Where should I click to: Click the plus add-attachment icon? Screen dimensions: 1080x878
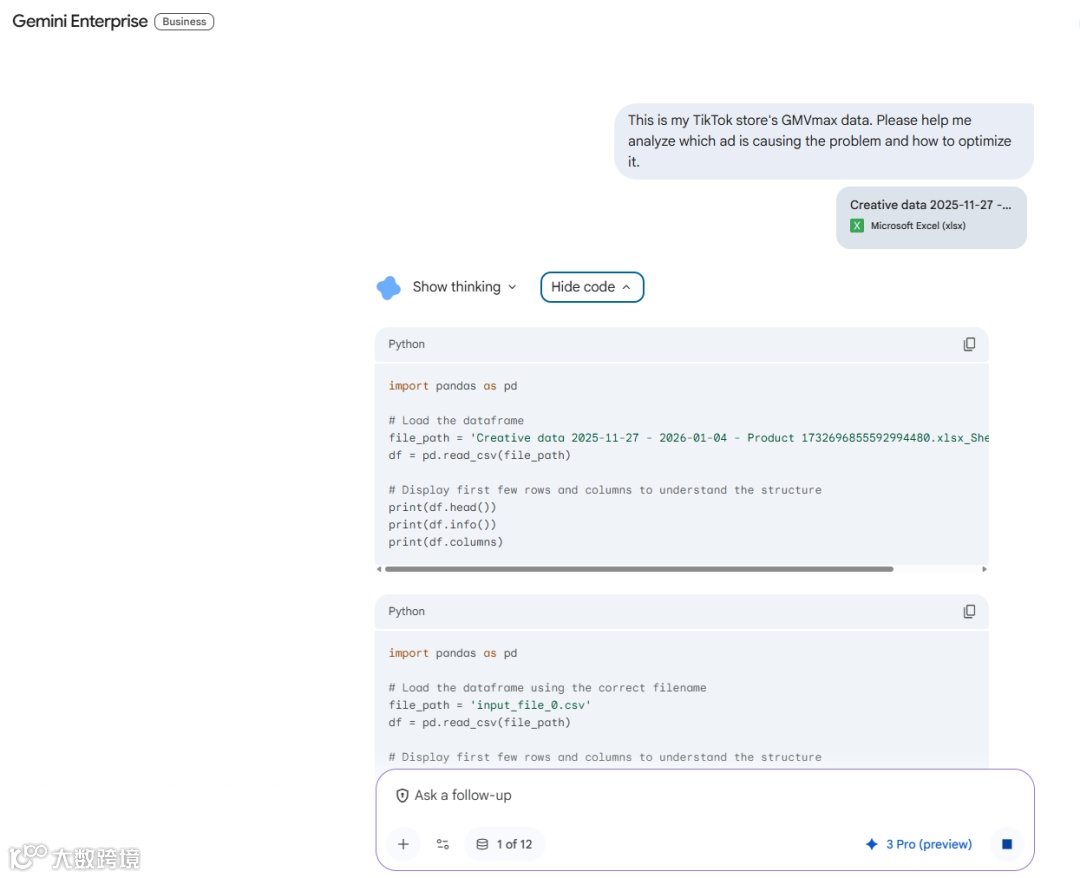[404, 844]
